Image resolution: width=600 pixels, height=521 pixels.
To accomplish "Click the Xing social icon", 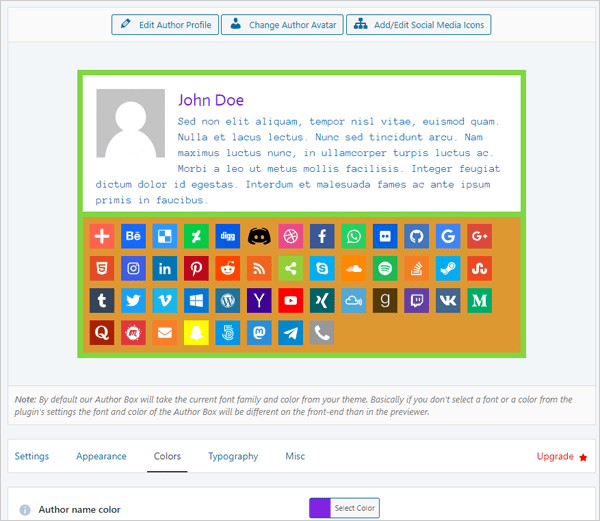I will (322, 301).
